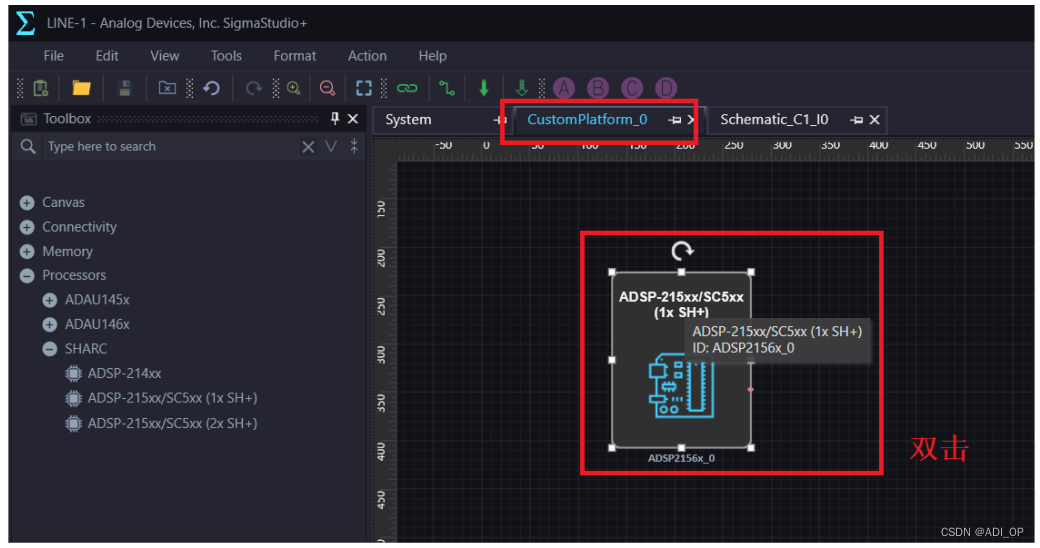Click the expand all chevron in Toolbox
Viewport: 1040px width, 548px height.
[x=331, y=146]
